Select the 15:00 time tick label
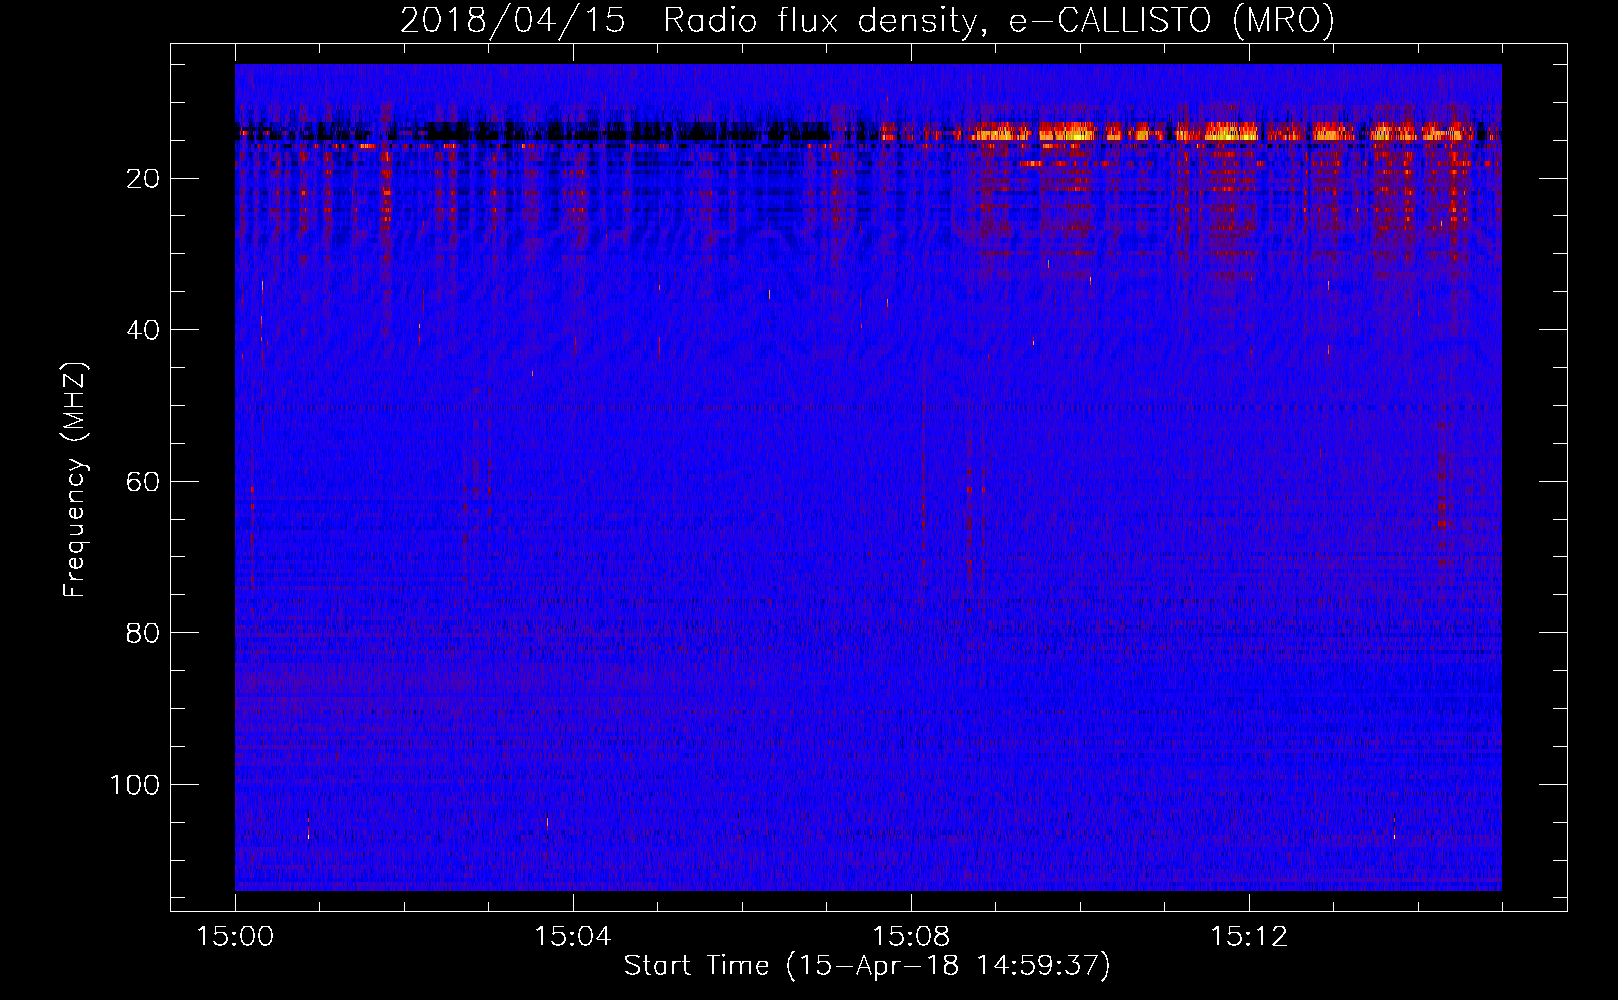 pos(235,936)
